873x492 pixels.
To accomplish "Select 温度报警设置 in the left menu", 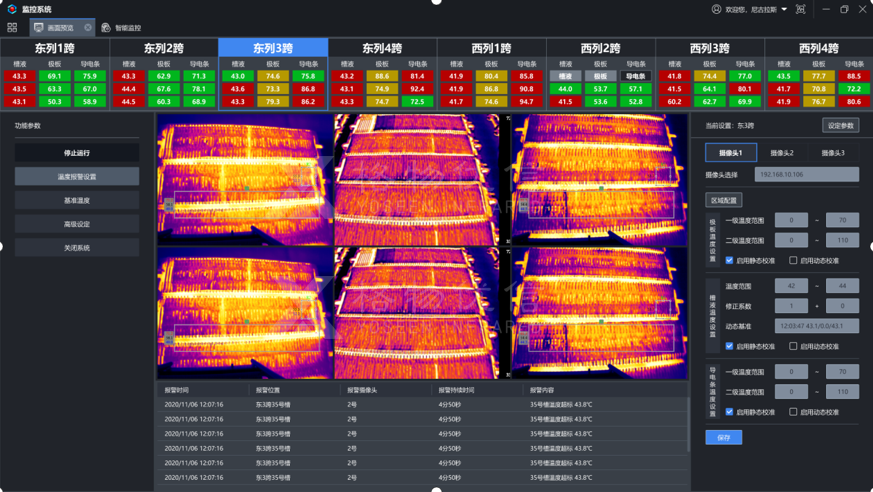I will (77, 176).
